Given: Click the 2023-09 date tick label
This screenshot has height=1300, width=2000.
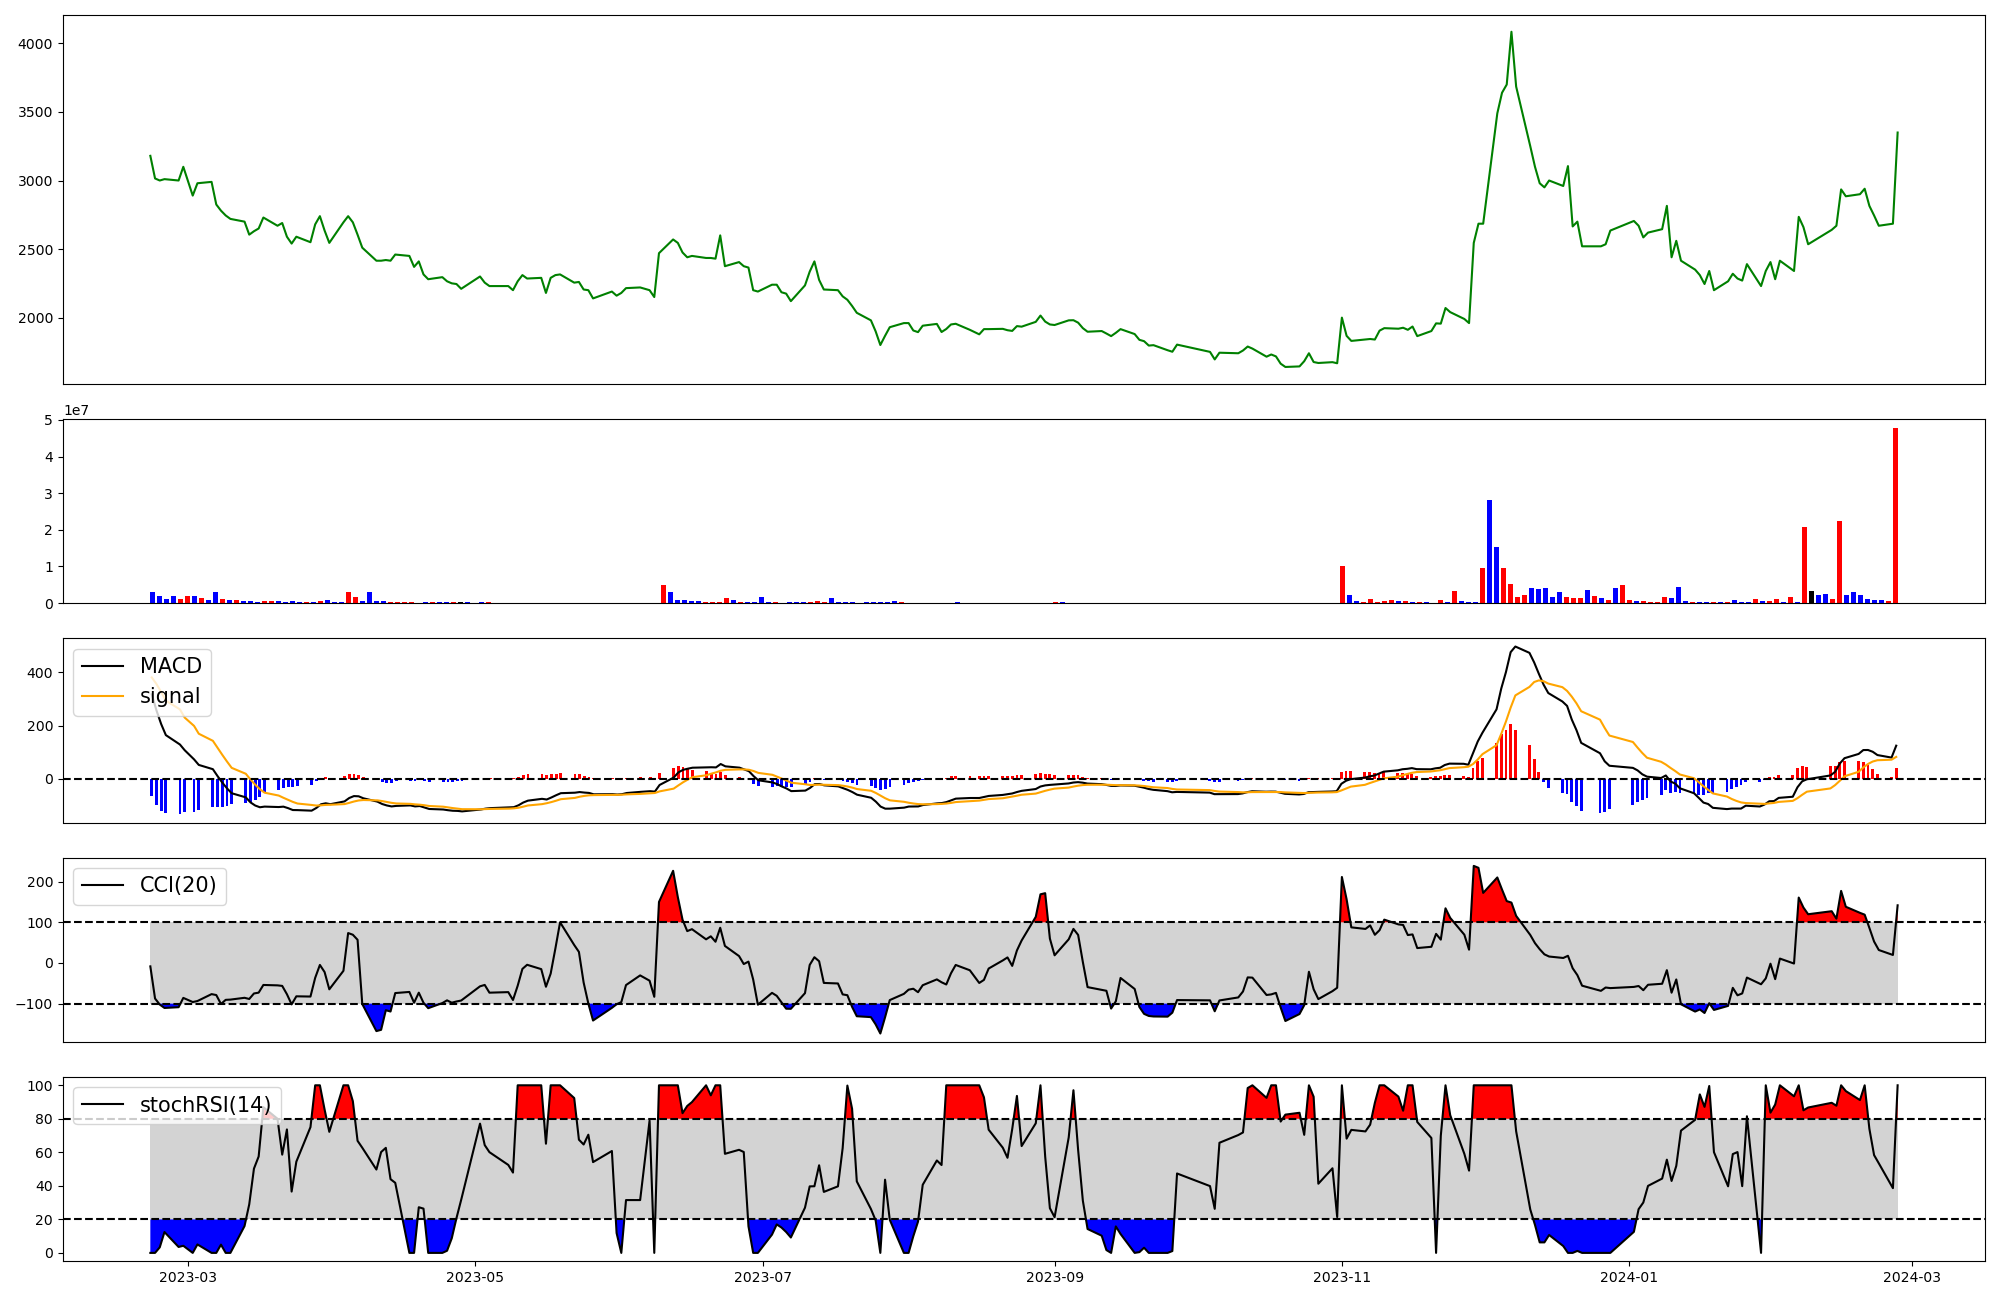Looking at the screenshot, I should pos(1055,1276).
